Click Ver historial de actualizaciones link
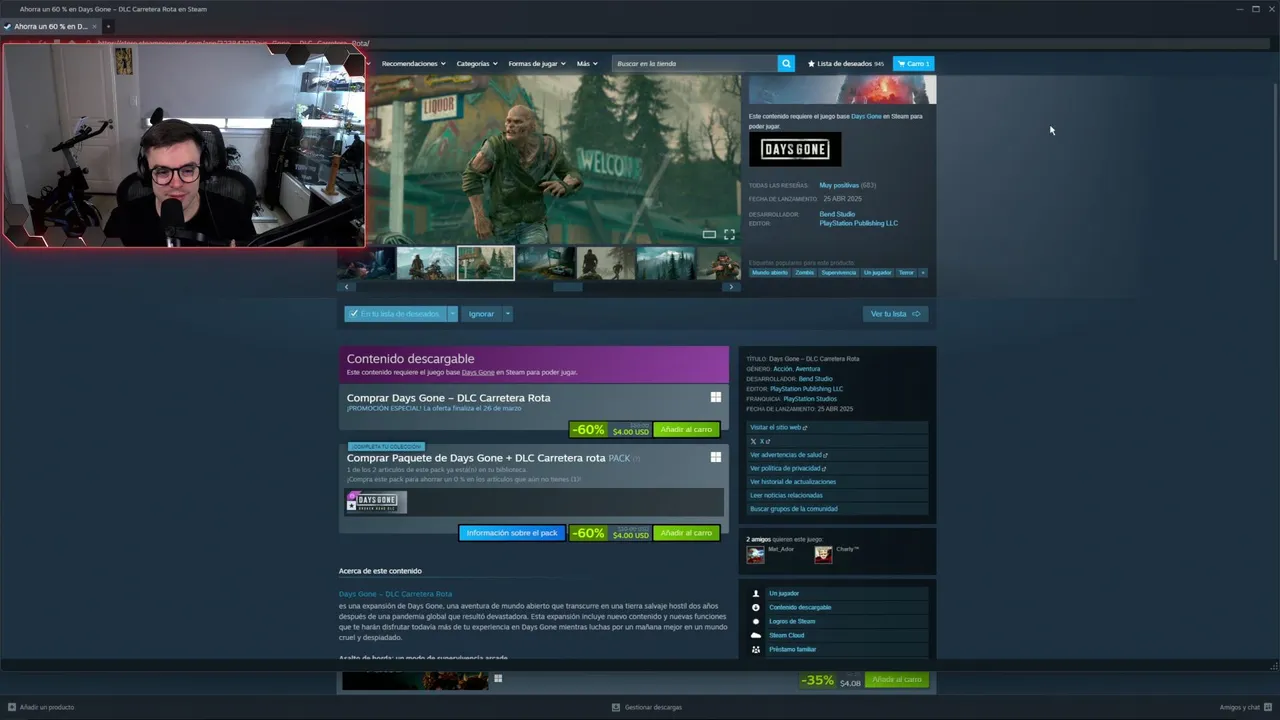Image resolution: width=1280 pixels, height=720 pixels. click(793, 482)
